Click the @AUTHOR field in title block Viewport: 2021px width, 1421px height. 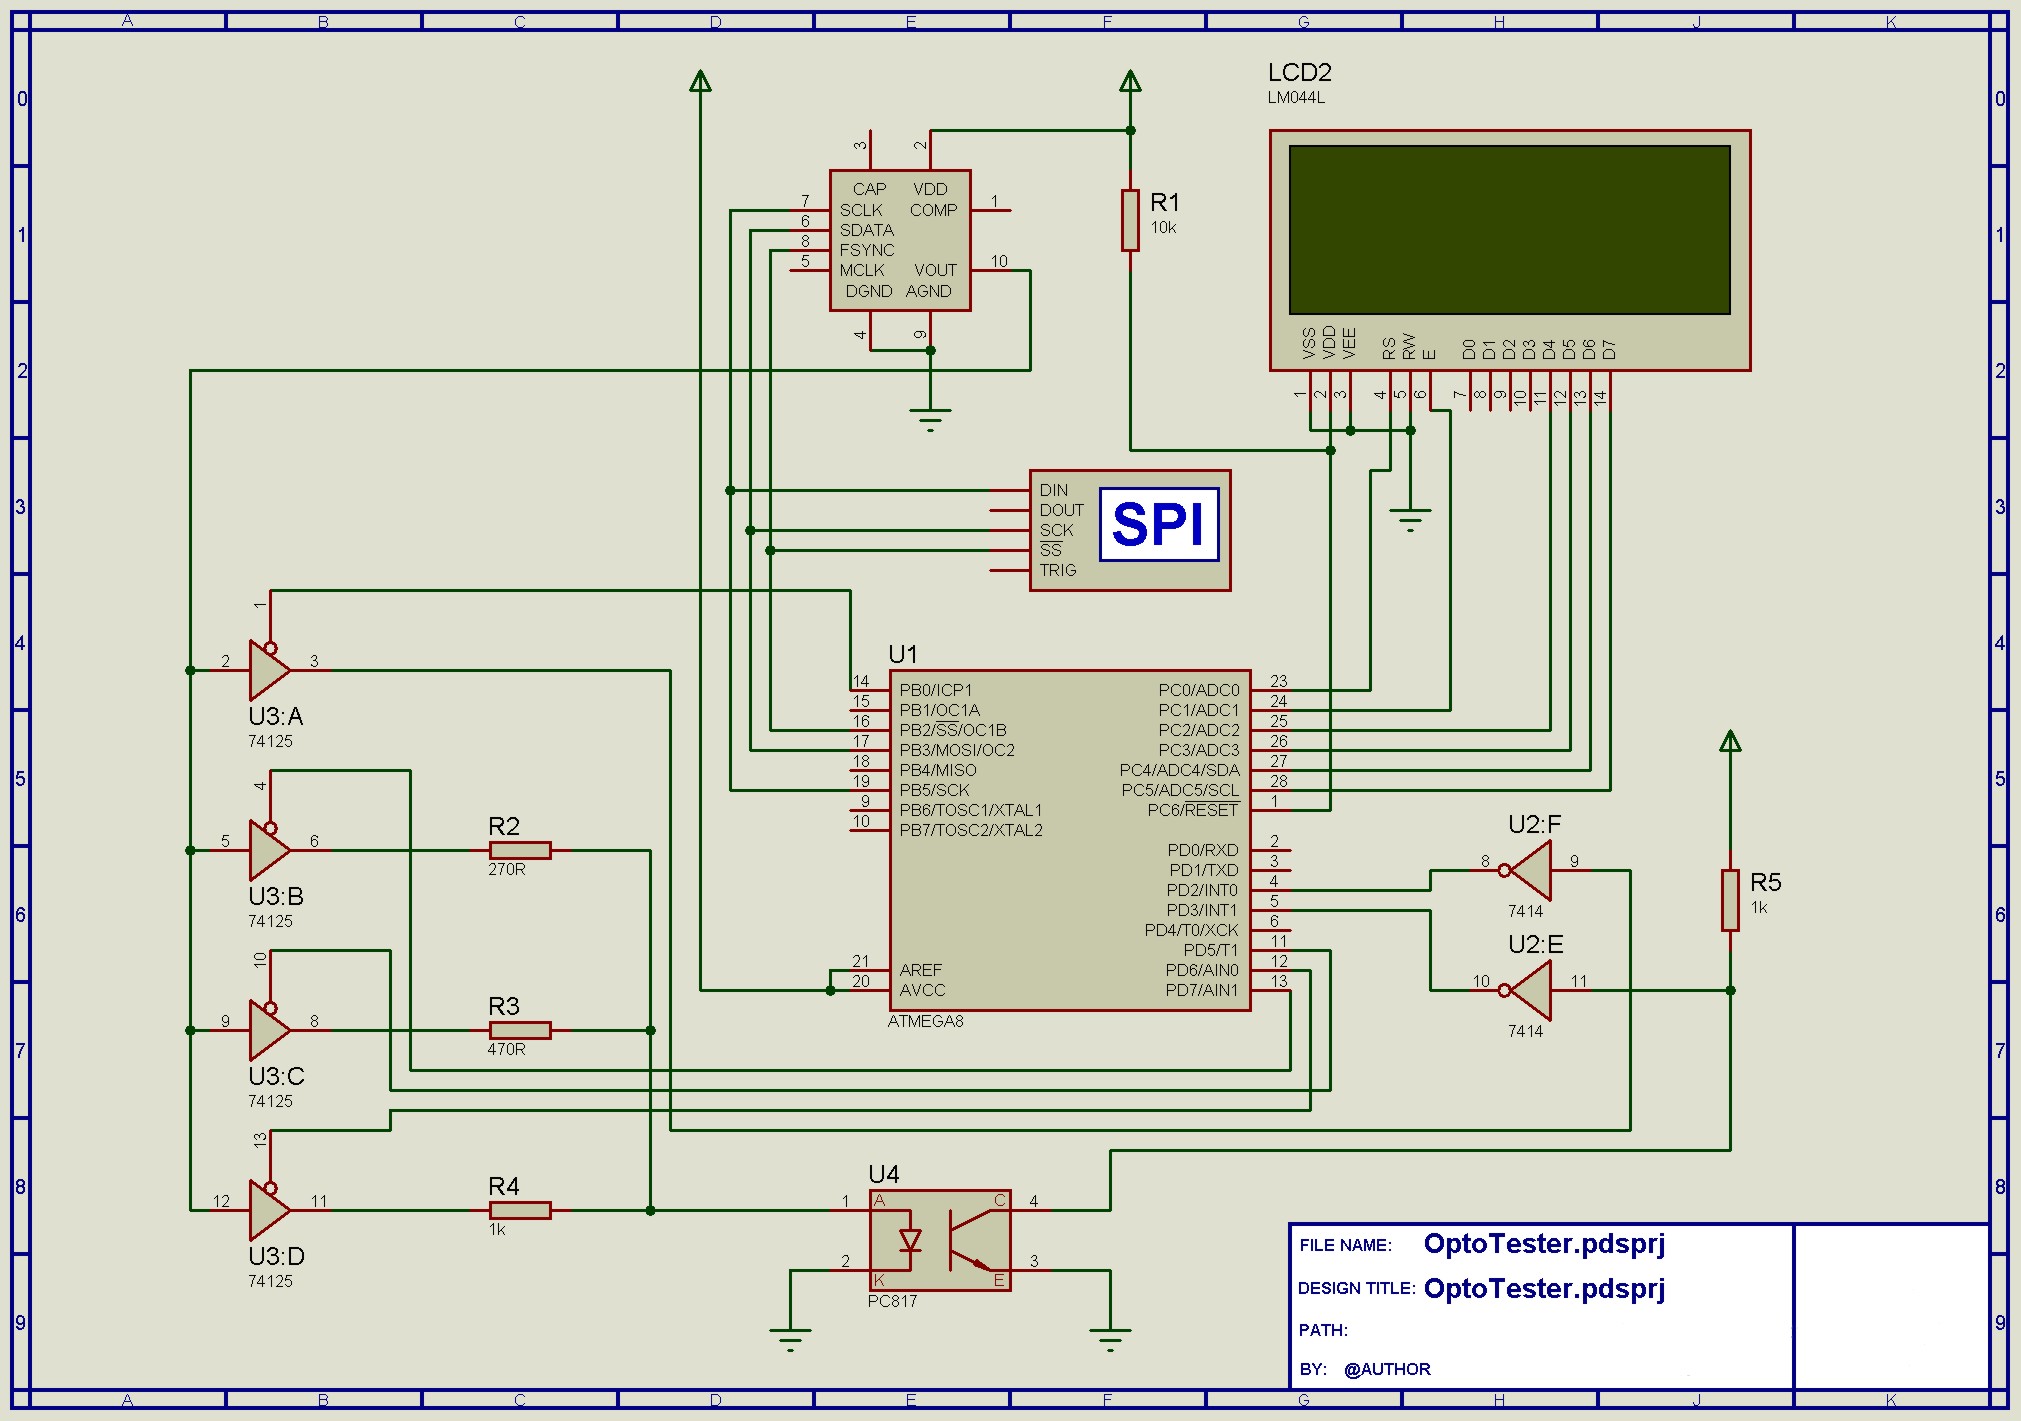[x=1387, y=1369]
